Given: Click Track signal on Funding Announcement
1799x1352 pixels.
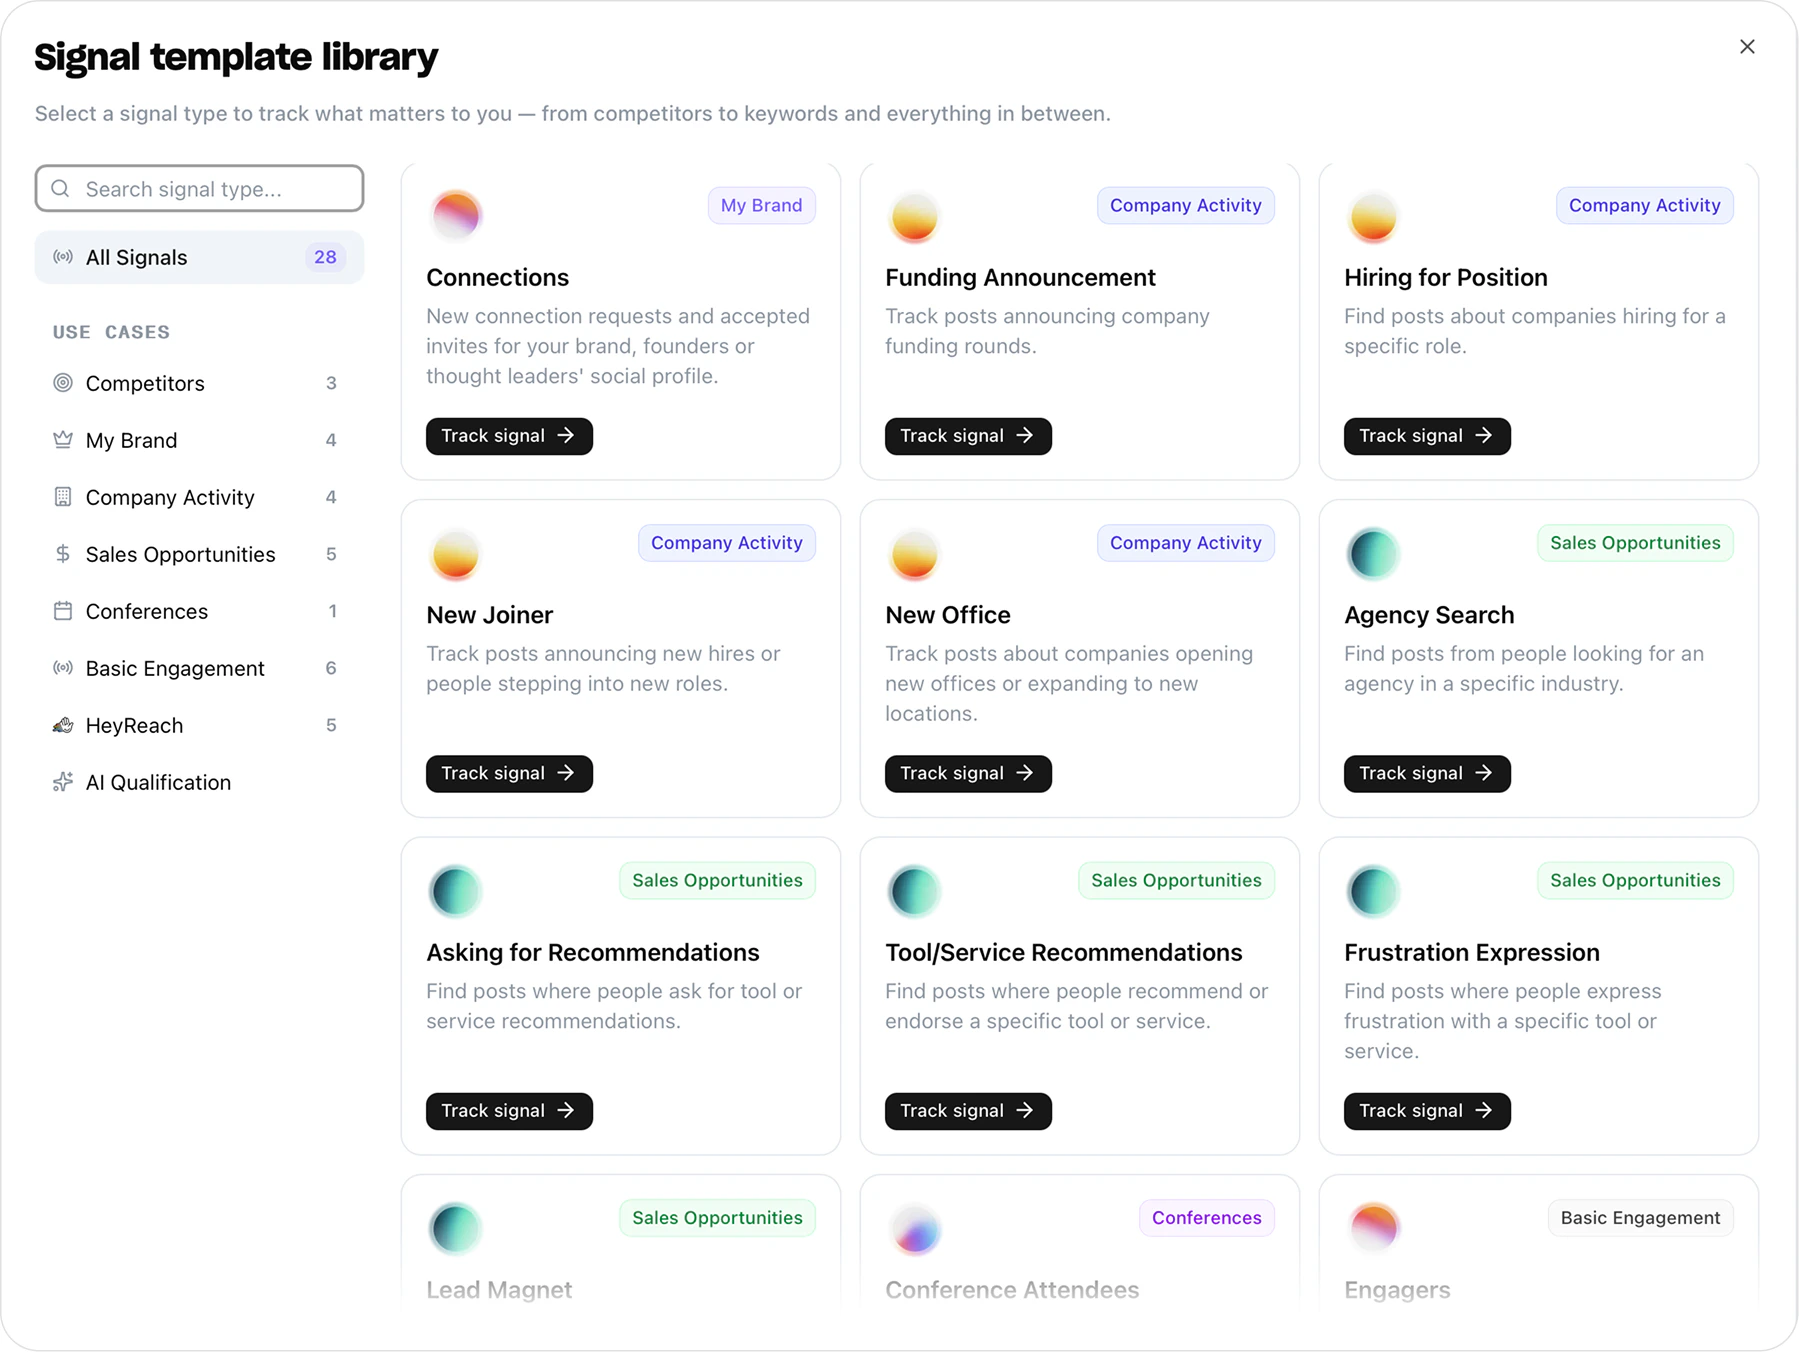Looking at the screenshot, I should [966, 435].
